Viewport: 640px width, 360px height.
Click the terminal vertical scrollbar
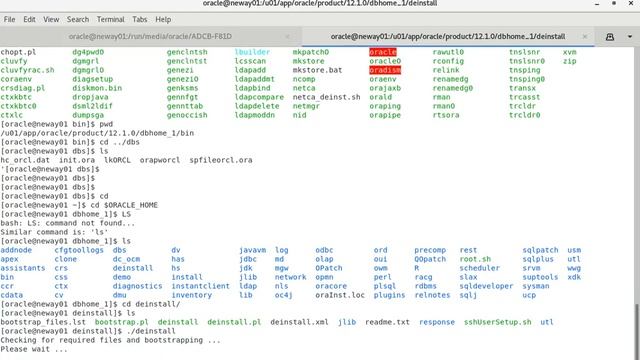637,331
